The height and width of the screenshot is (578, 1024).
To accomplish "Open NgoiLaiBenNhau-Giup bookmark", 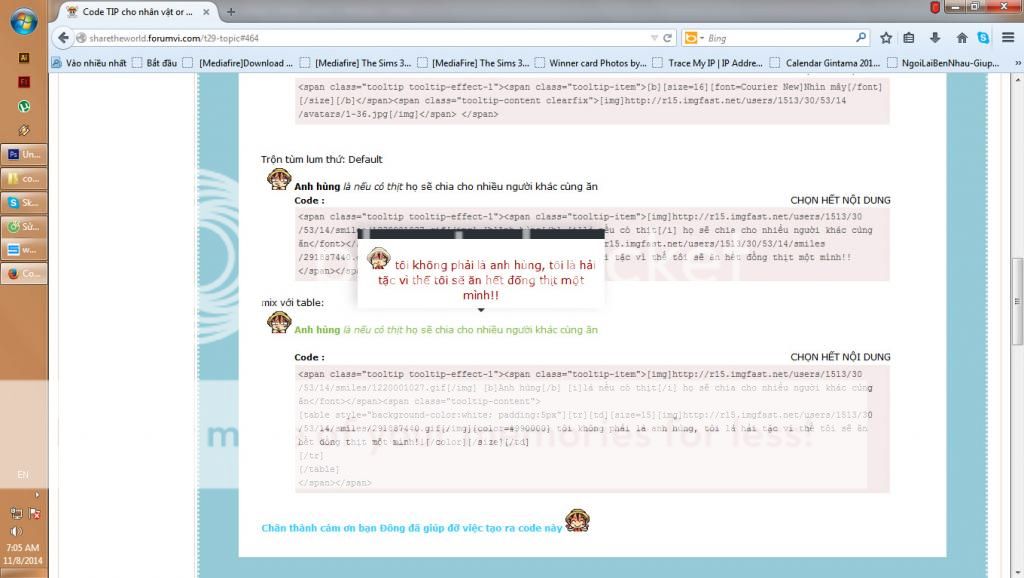I will (944, 63).
